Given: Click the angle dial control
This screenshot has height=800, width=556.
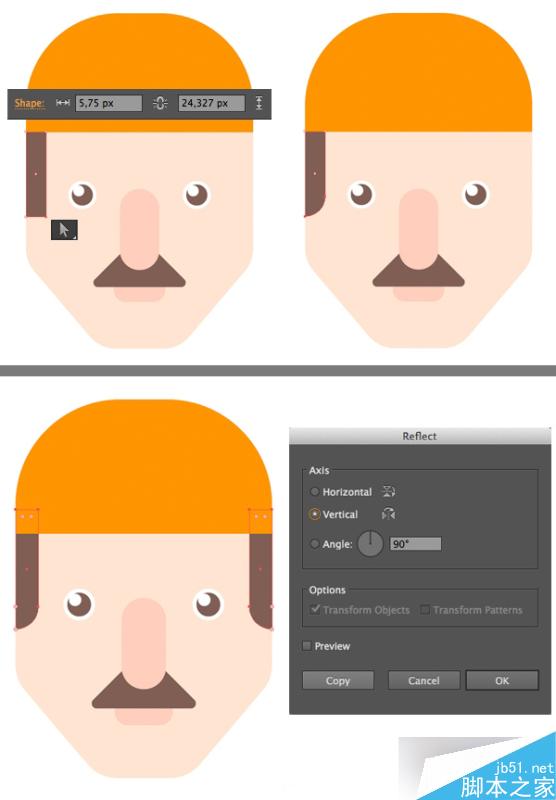Looking at the screenshot, I should click(370, 543).
